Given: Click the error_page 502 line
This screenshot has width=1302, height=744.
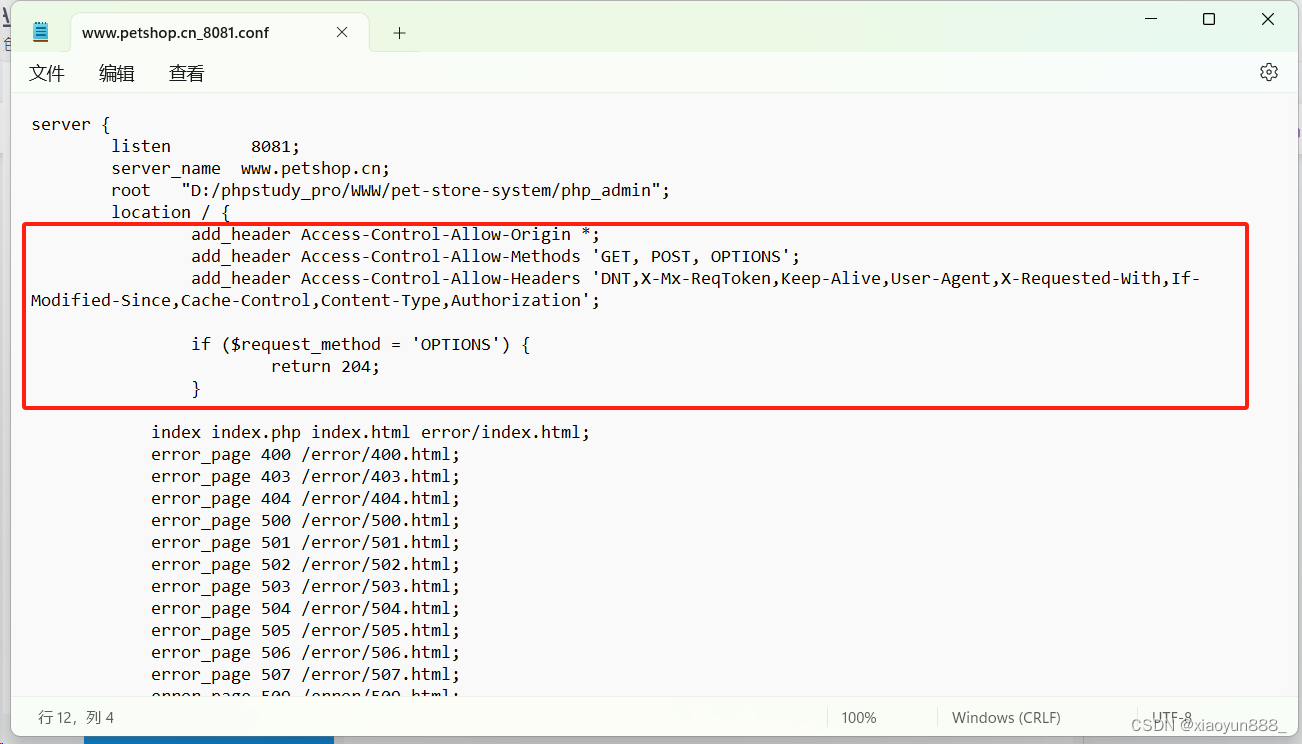Looking at the screenshot, I should [x=305, y=564].
